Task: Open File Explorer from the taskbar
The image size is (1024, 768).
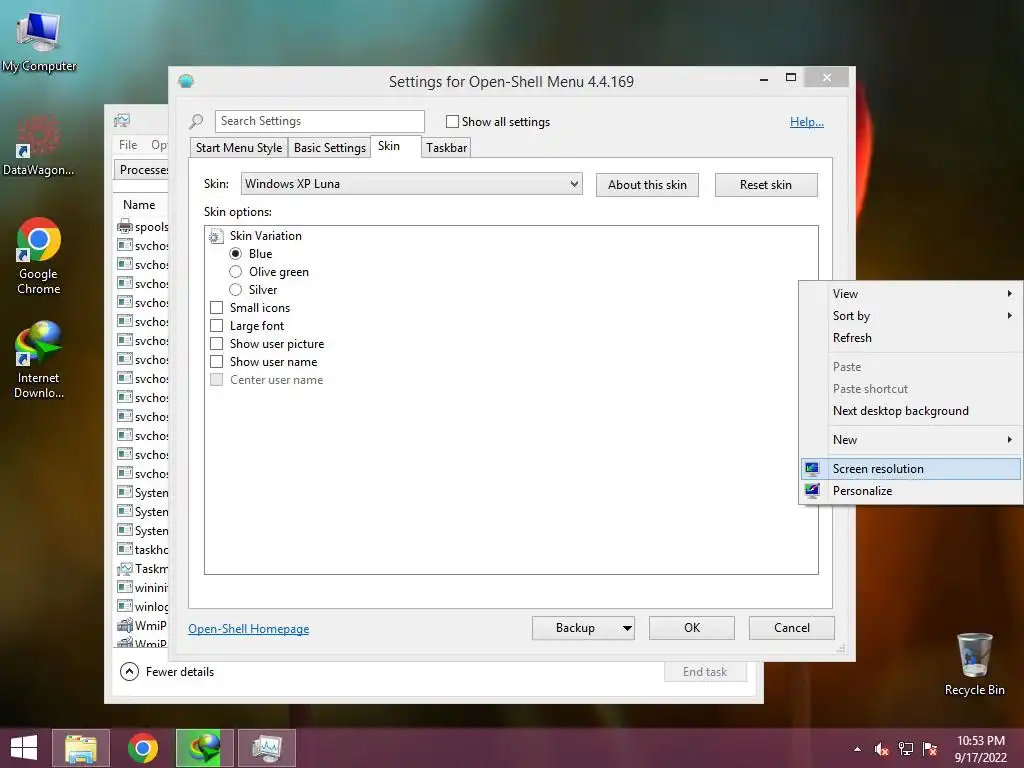Action: pyautogui.click(x=81, y=748)
